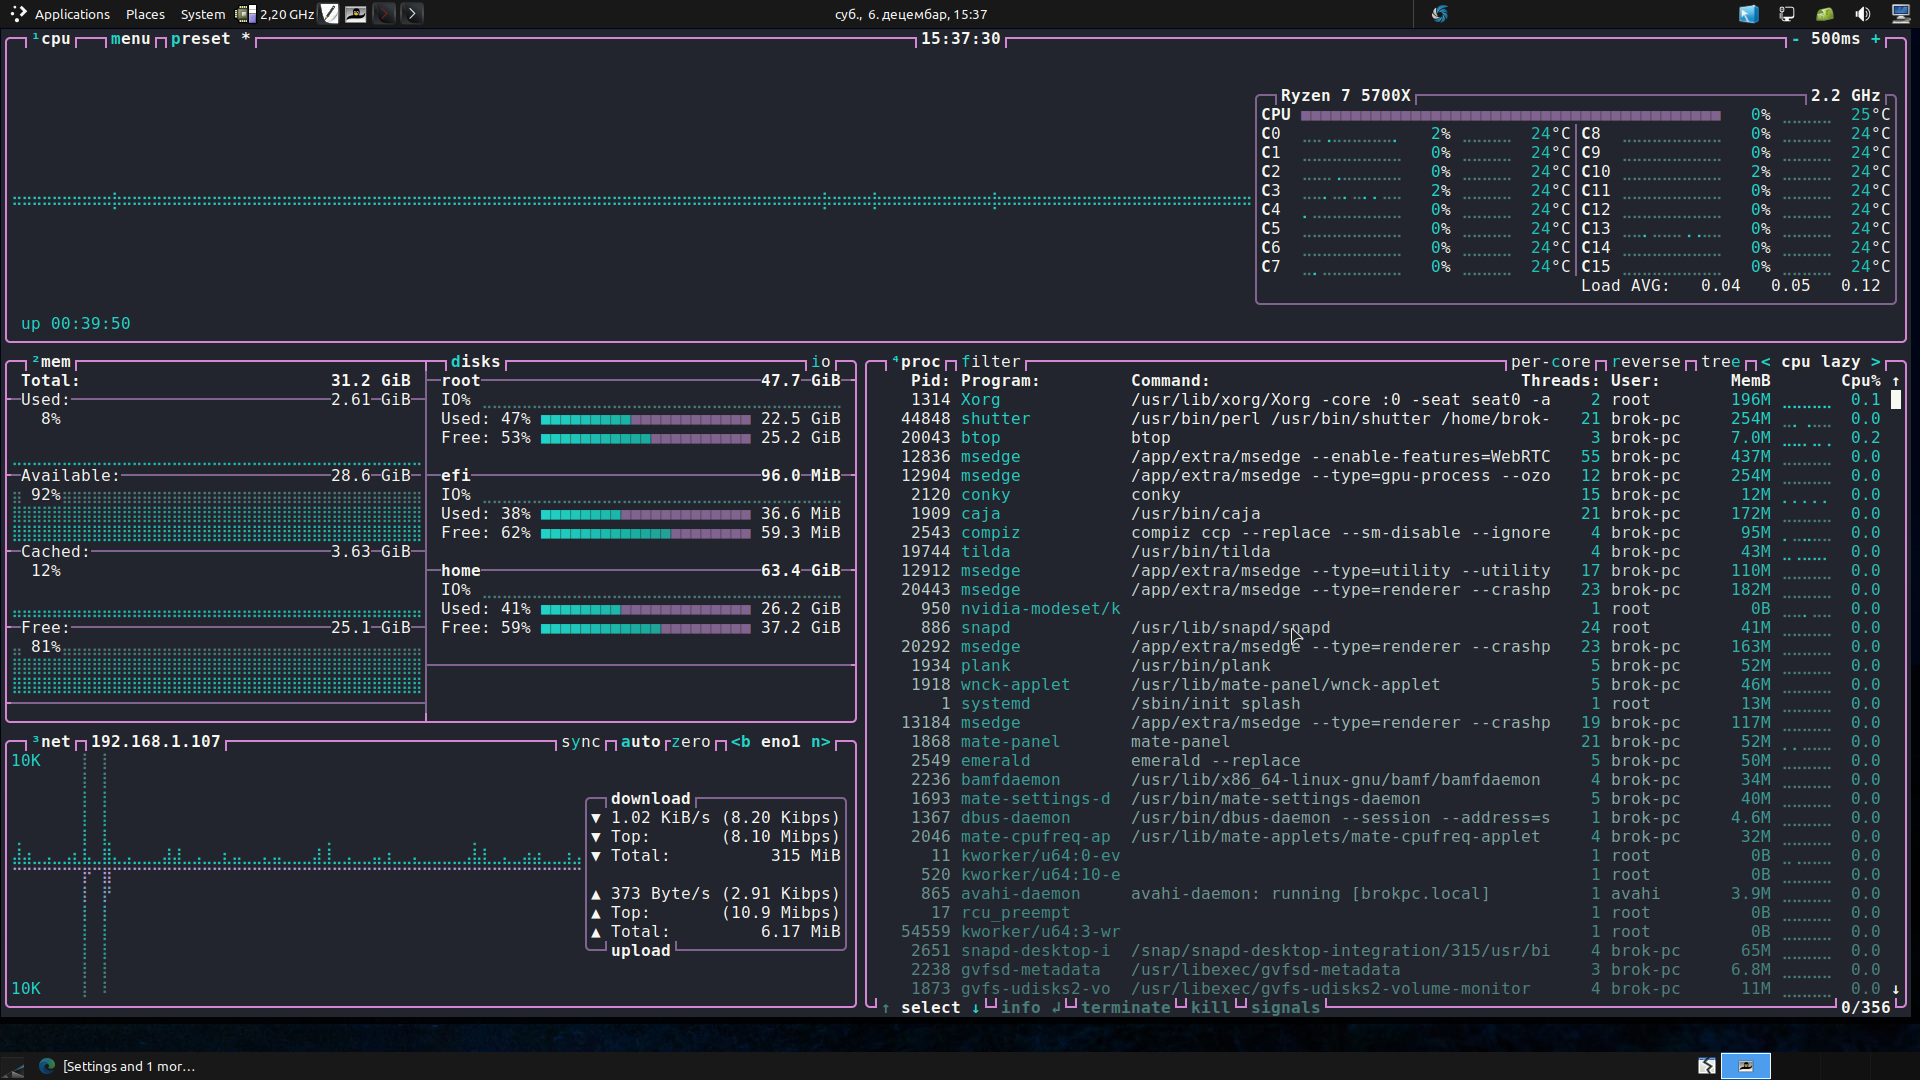Click the CPU frequency scaling applet icon
Image resolution: width=1920 pixels, height=1080 pixels.
tap(246, 14)
